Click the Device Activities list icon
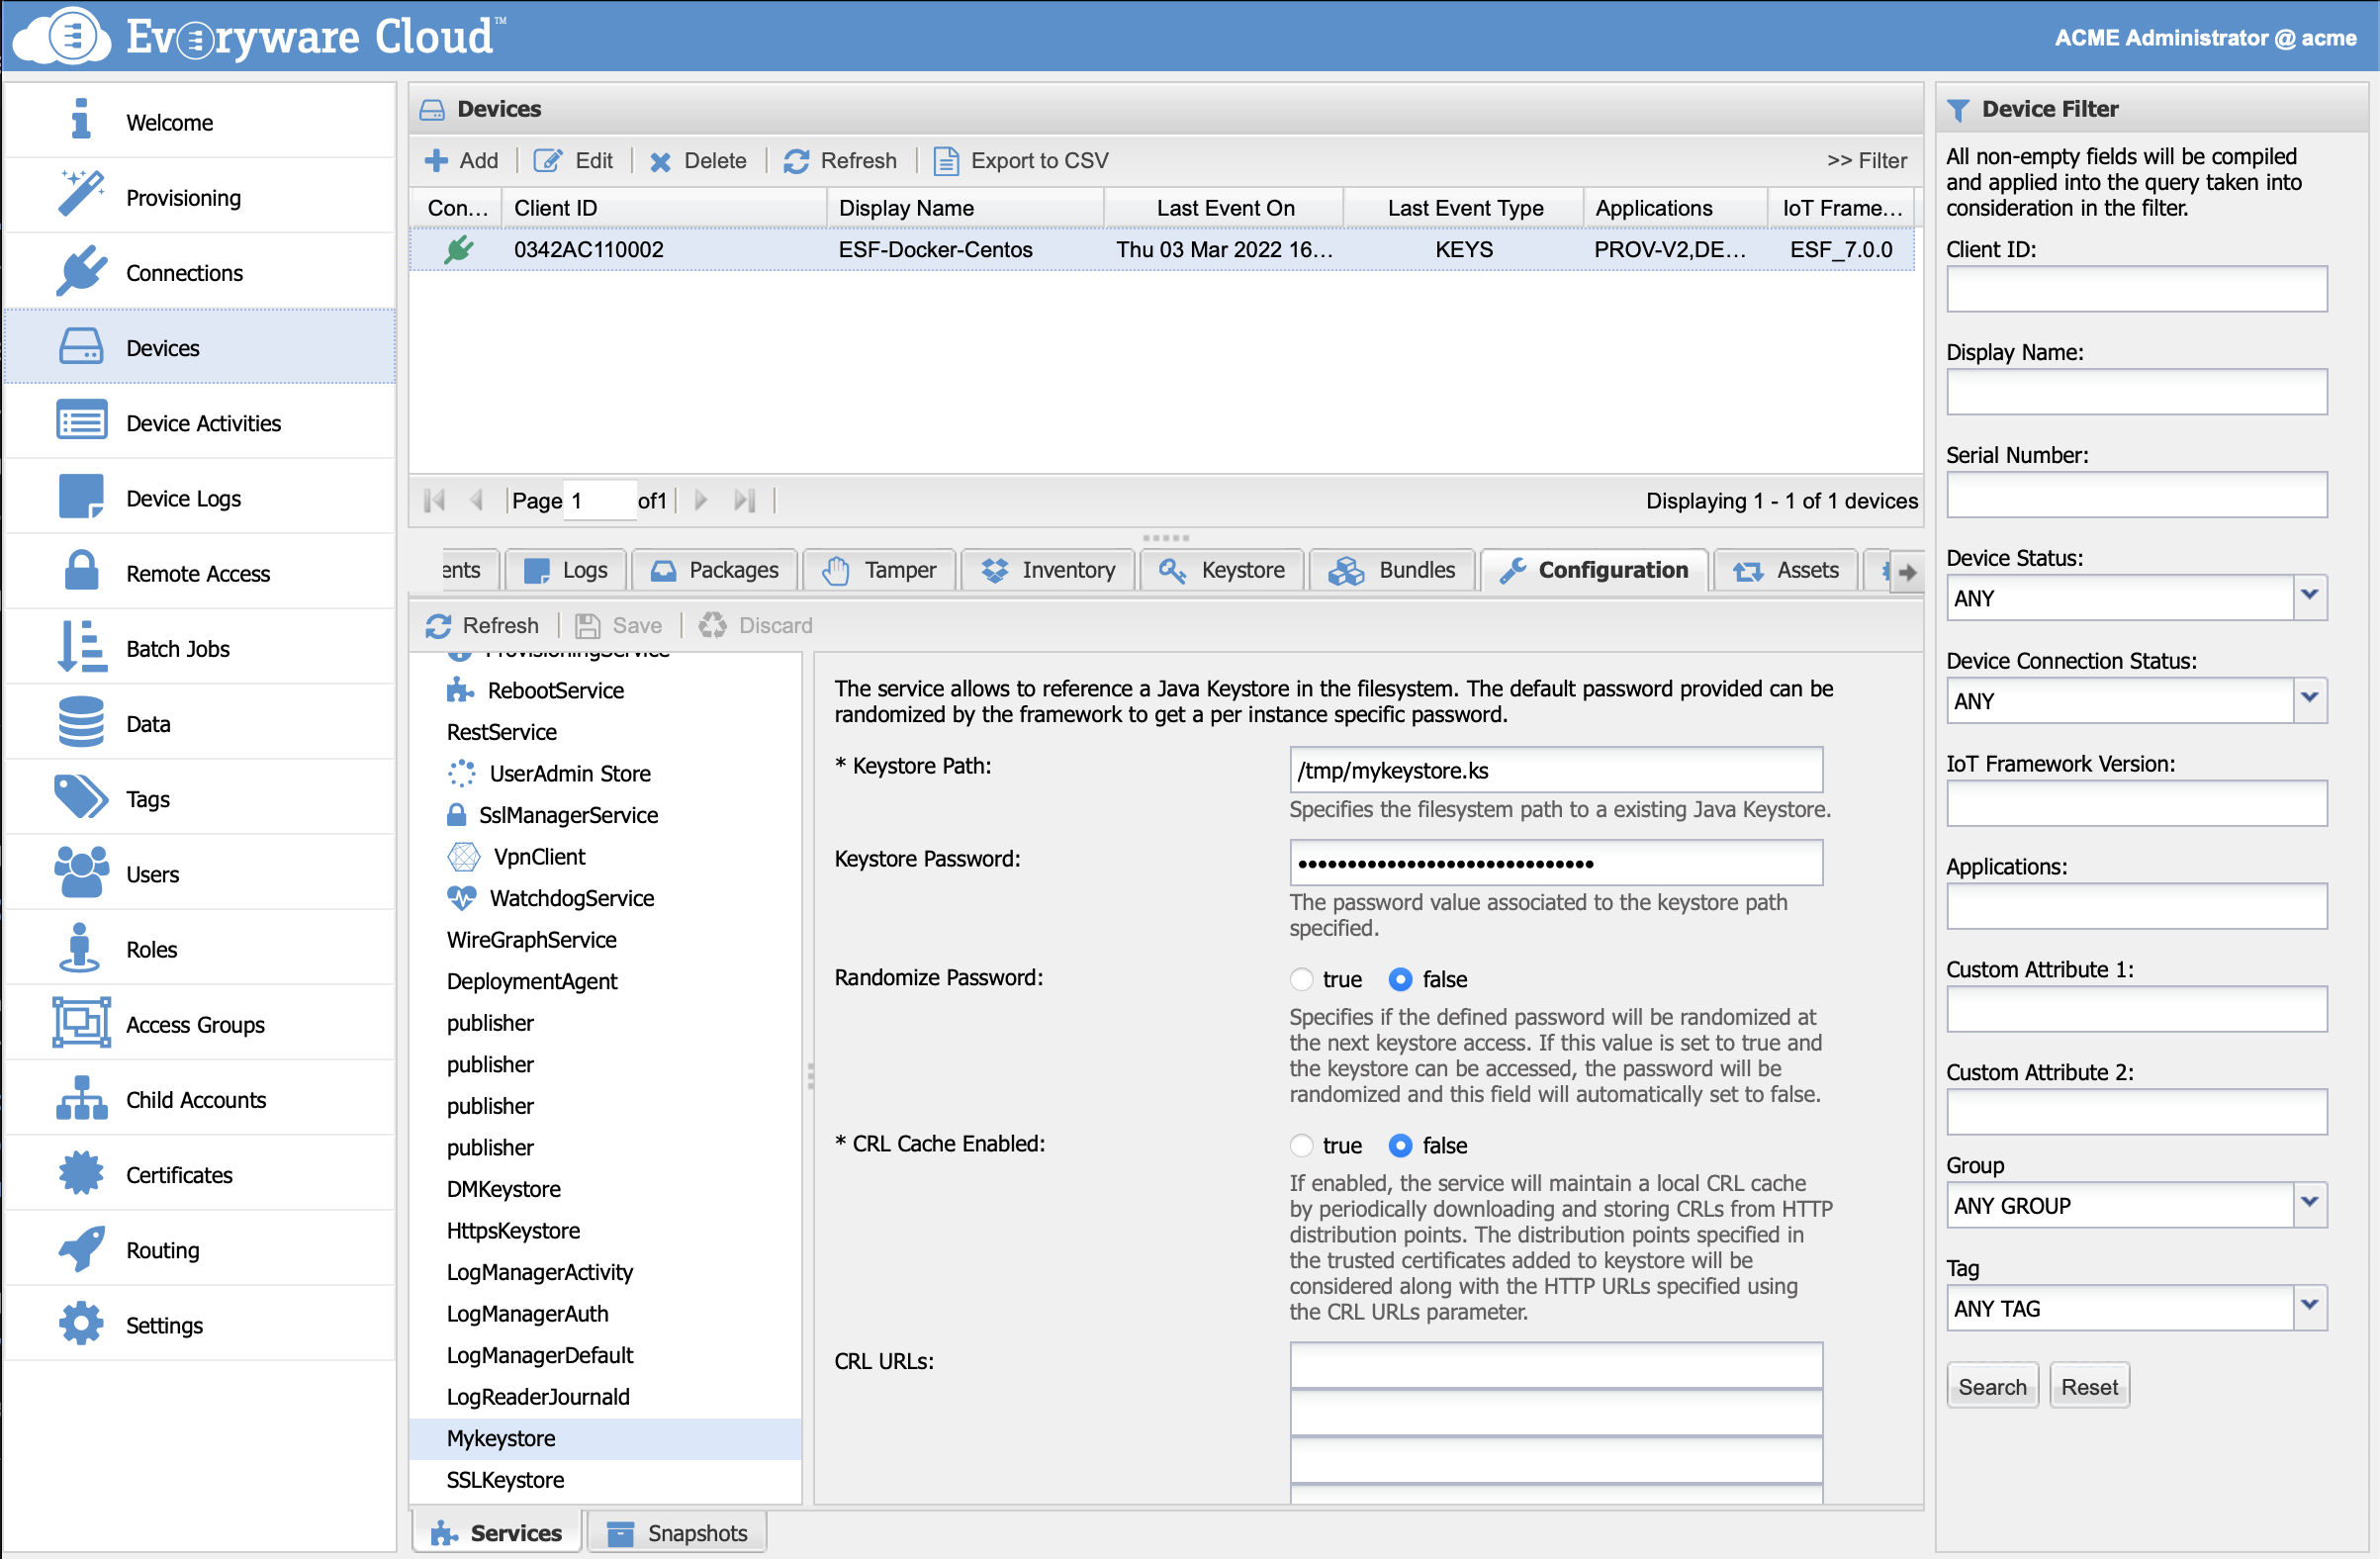The width and height of the screenshot is (2380, 1559). [81, 421]
